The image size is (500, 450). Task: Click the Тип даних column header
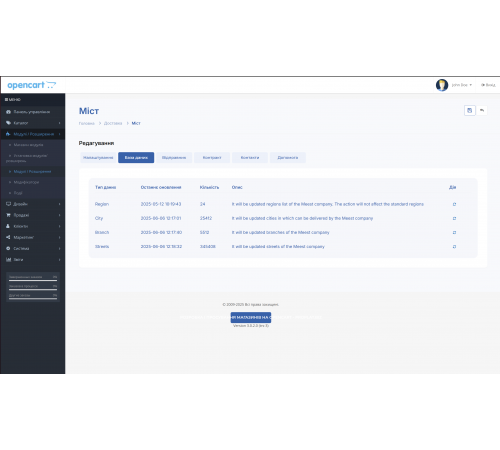pyautogui.click(x=105, y=187)
